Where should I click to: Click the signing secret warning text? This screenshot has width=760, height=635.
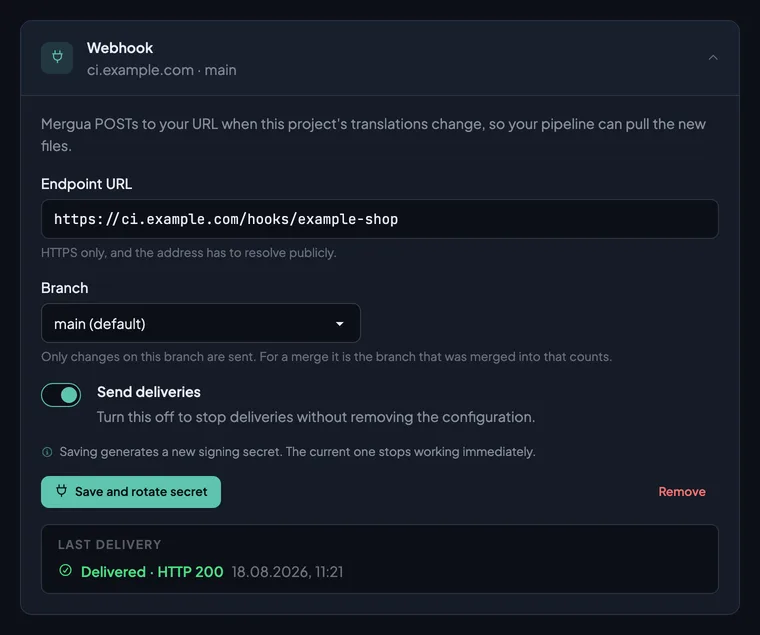click(297, 452)
